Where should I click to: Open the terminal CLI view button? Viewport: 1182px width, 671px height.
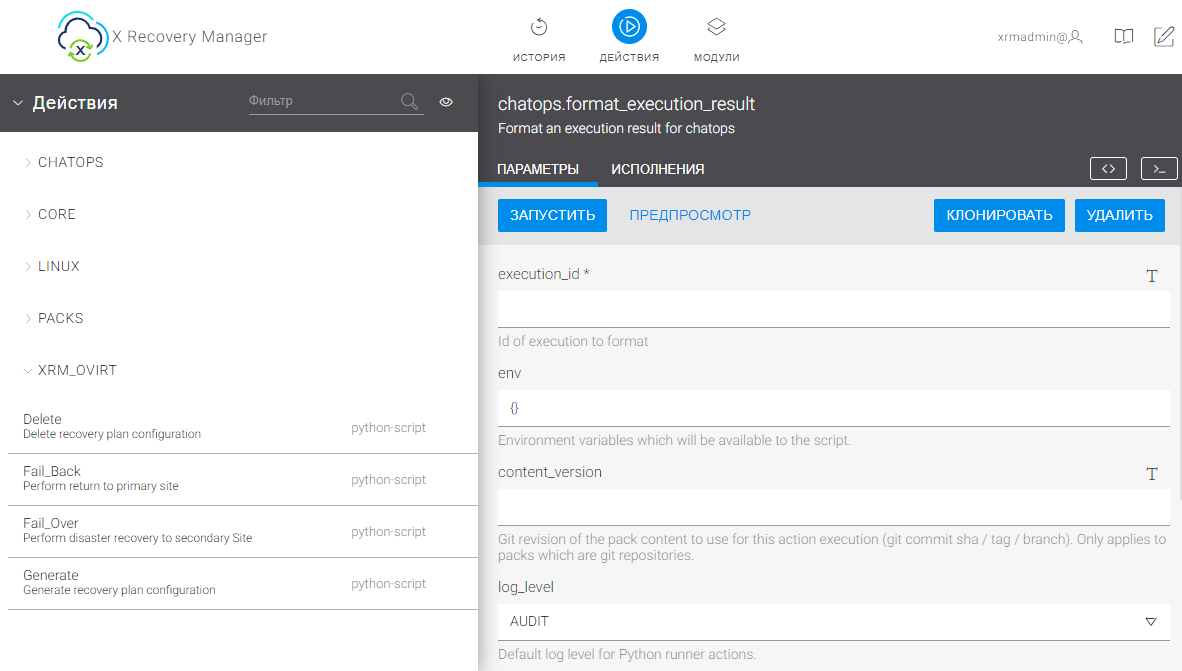(1159, 169)
